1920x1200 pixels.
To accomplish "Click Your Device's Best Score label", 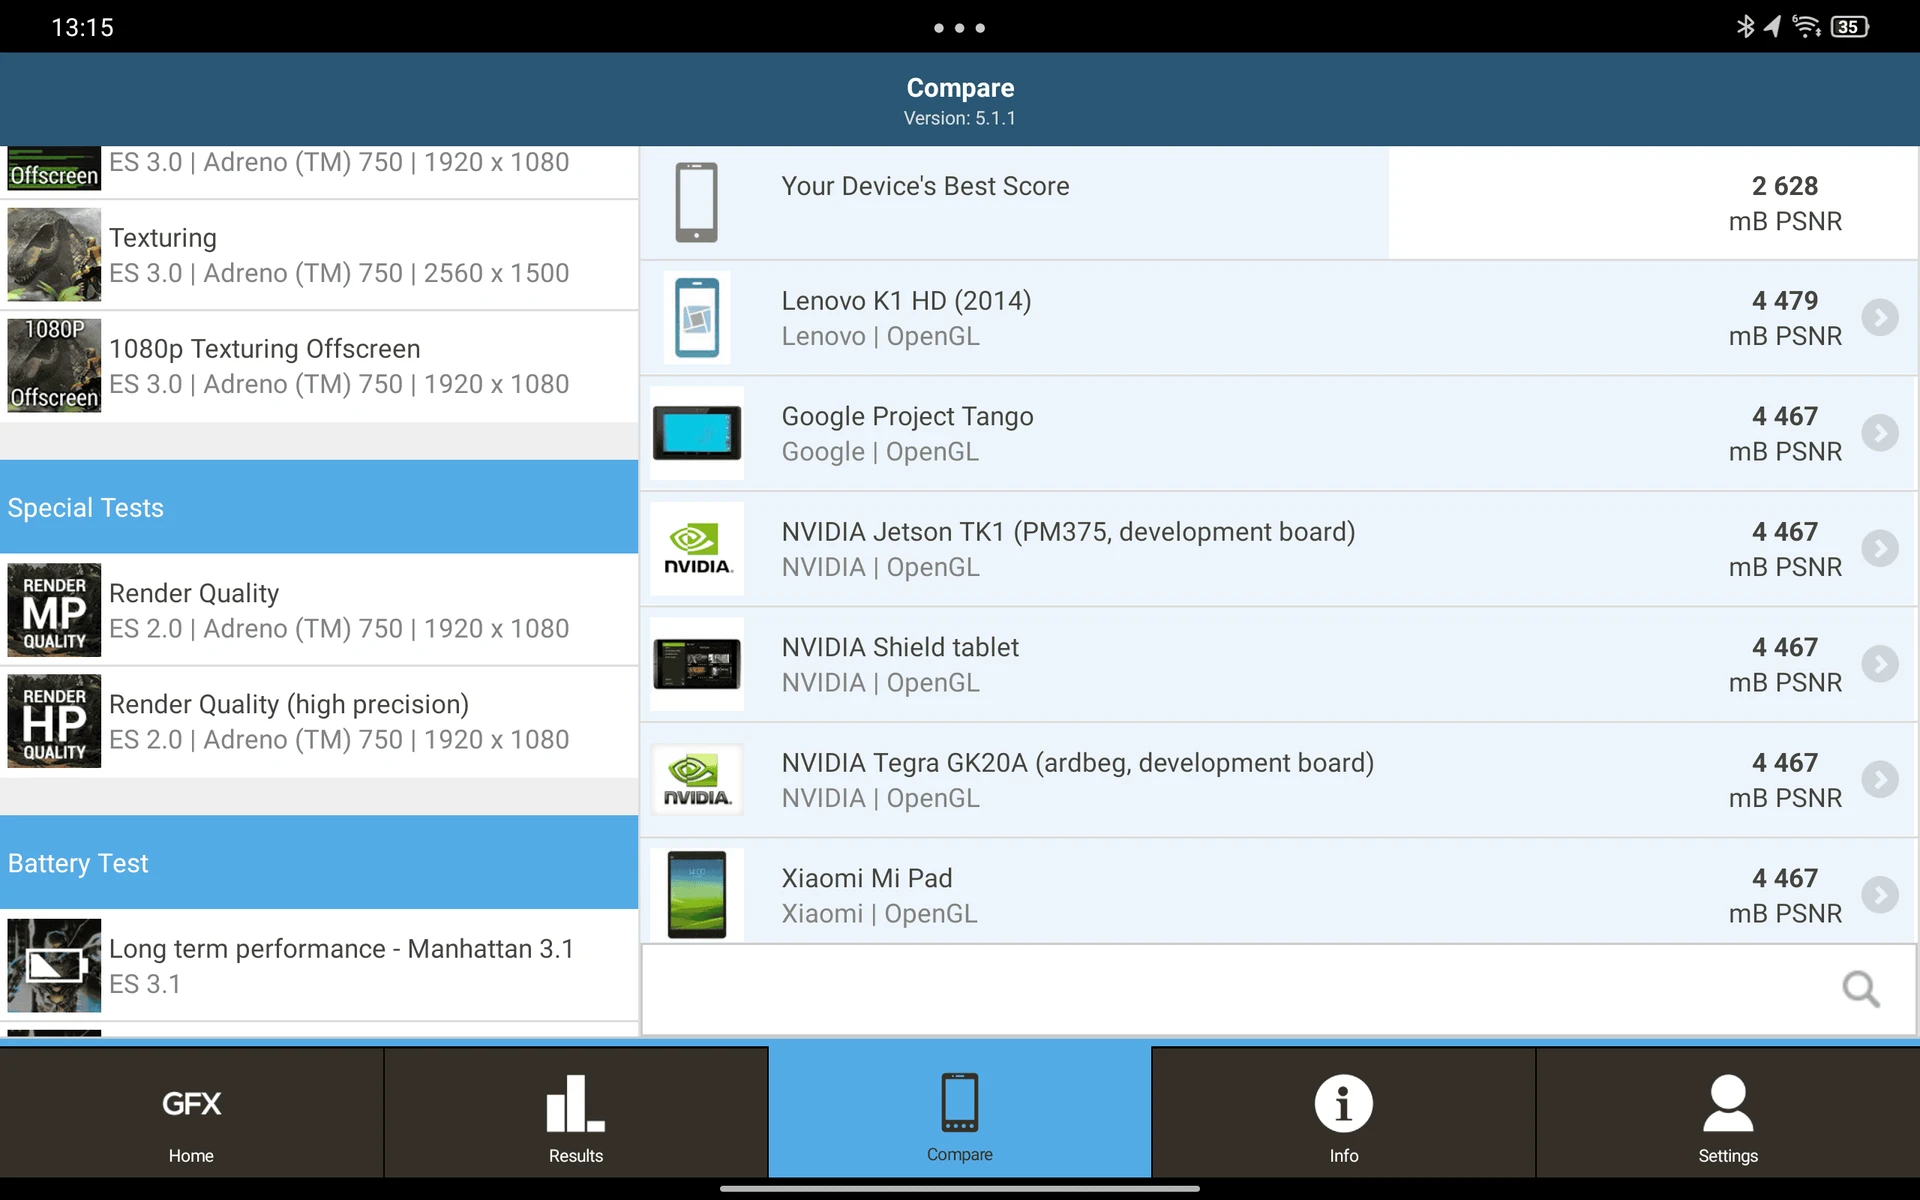I will (x=925, y=186).
